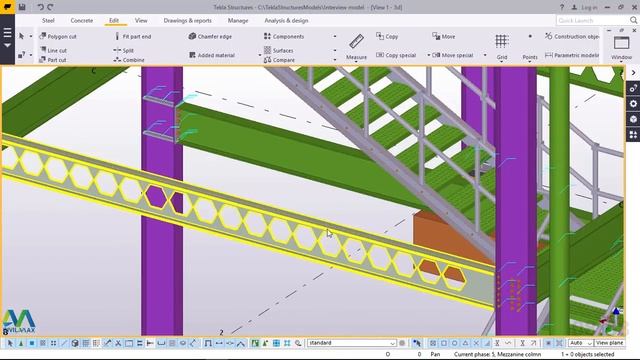Activate Fit part end
Image resolution: width=640 pixels, height=360 pixels.
tap(133, 36)
